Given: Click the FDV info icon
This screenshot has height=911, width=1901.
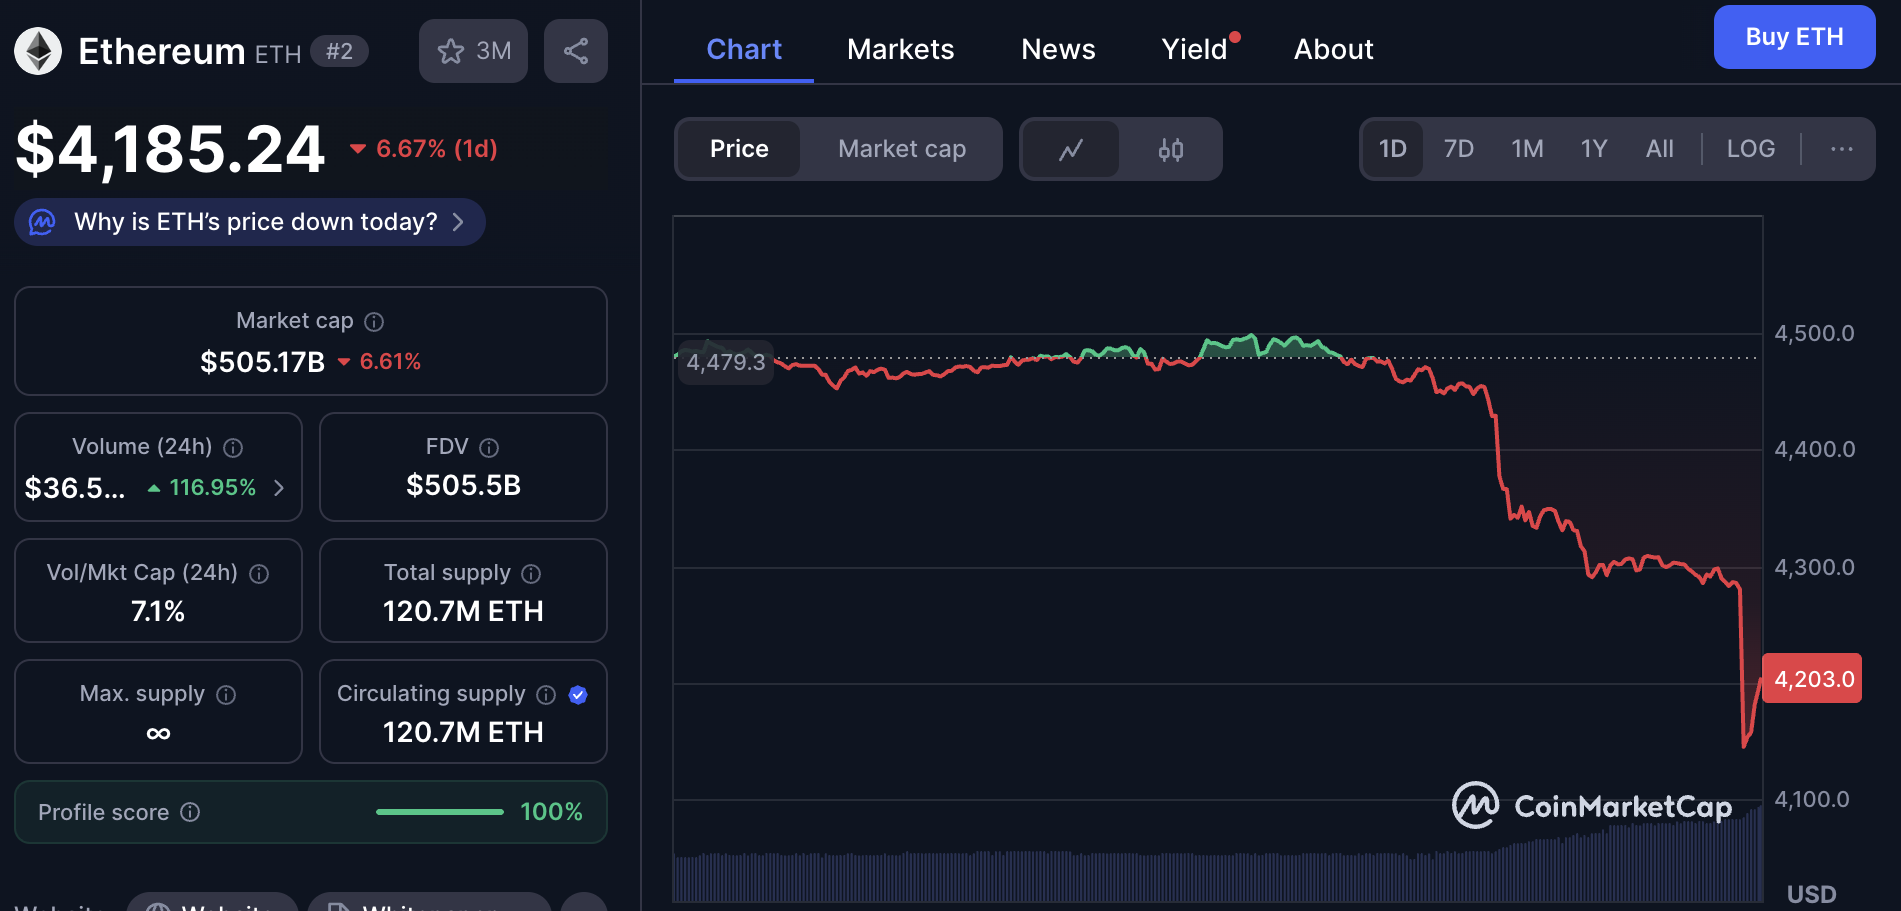Looking at the screenshot, I should (489, 447).
